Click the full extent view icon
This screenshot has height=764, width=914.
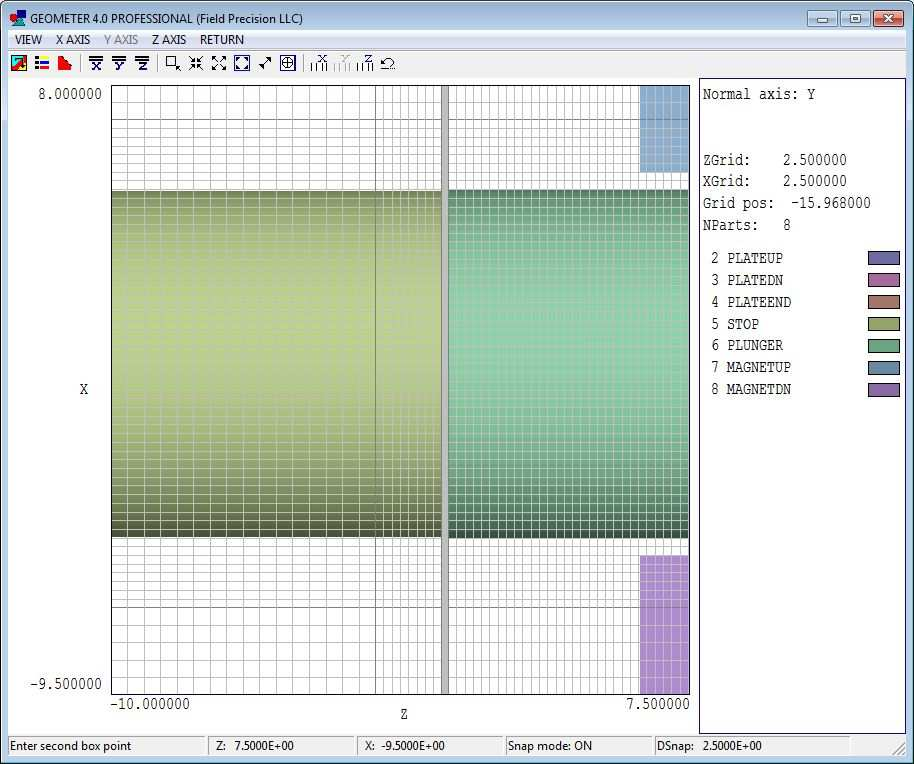[242, 63]
